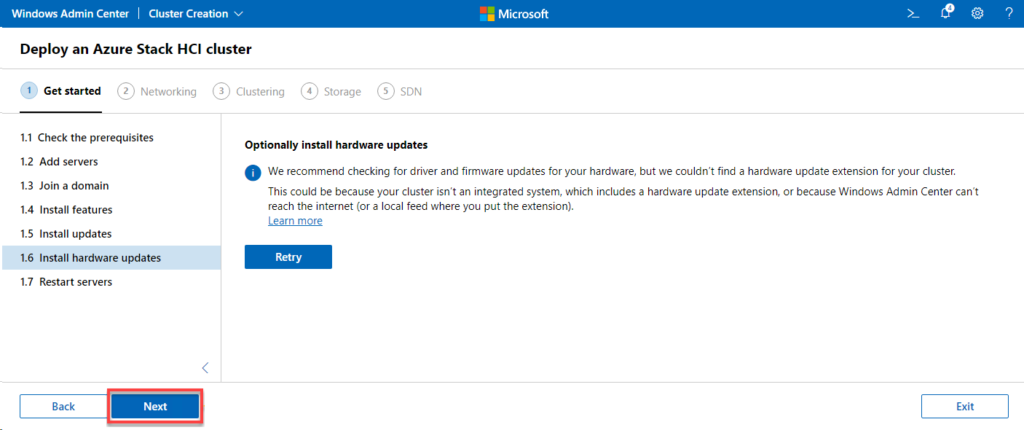Click the Microsoft logo
The height and width of the screenshot is (430, 1024).
pos(514,14)
